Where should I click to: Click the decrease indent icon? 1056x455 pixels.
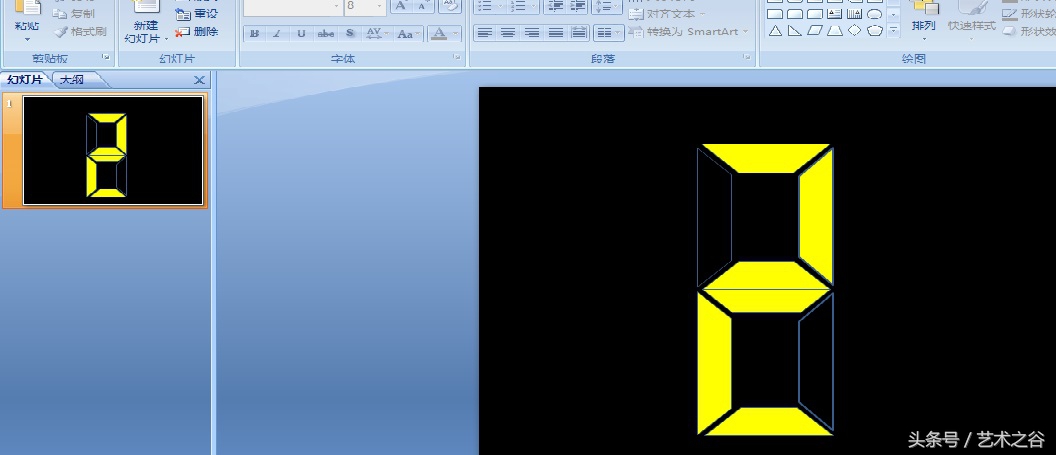[556, 6]
